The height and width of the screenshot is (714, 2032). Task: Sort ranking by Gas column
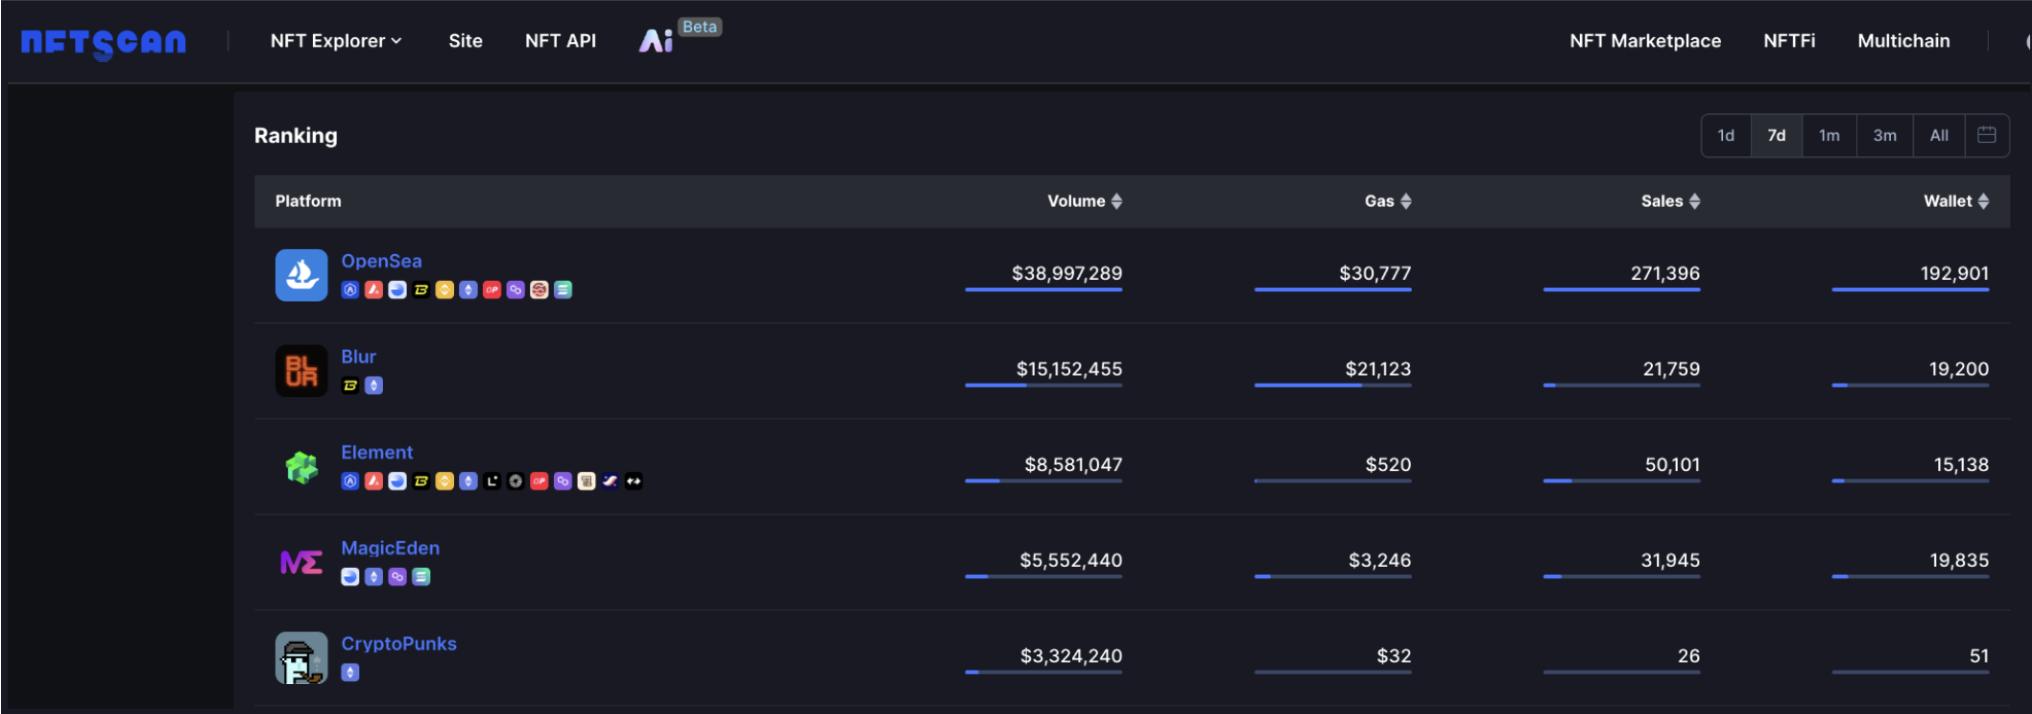(1388, 201)
